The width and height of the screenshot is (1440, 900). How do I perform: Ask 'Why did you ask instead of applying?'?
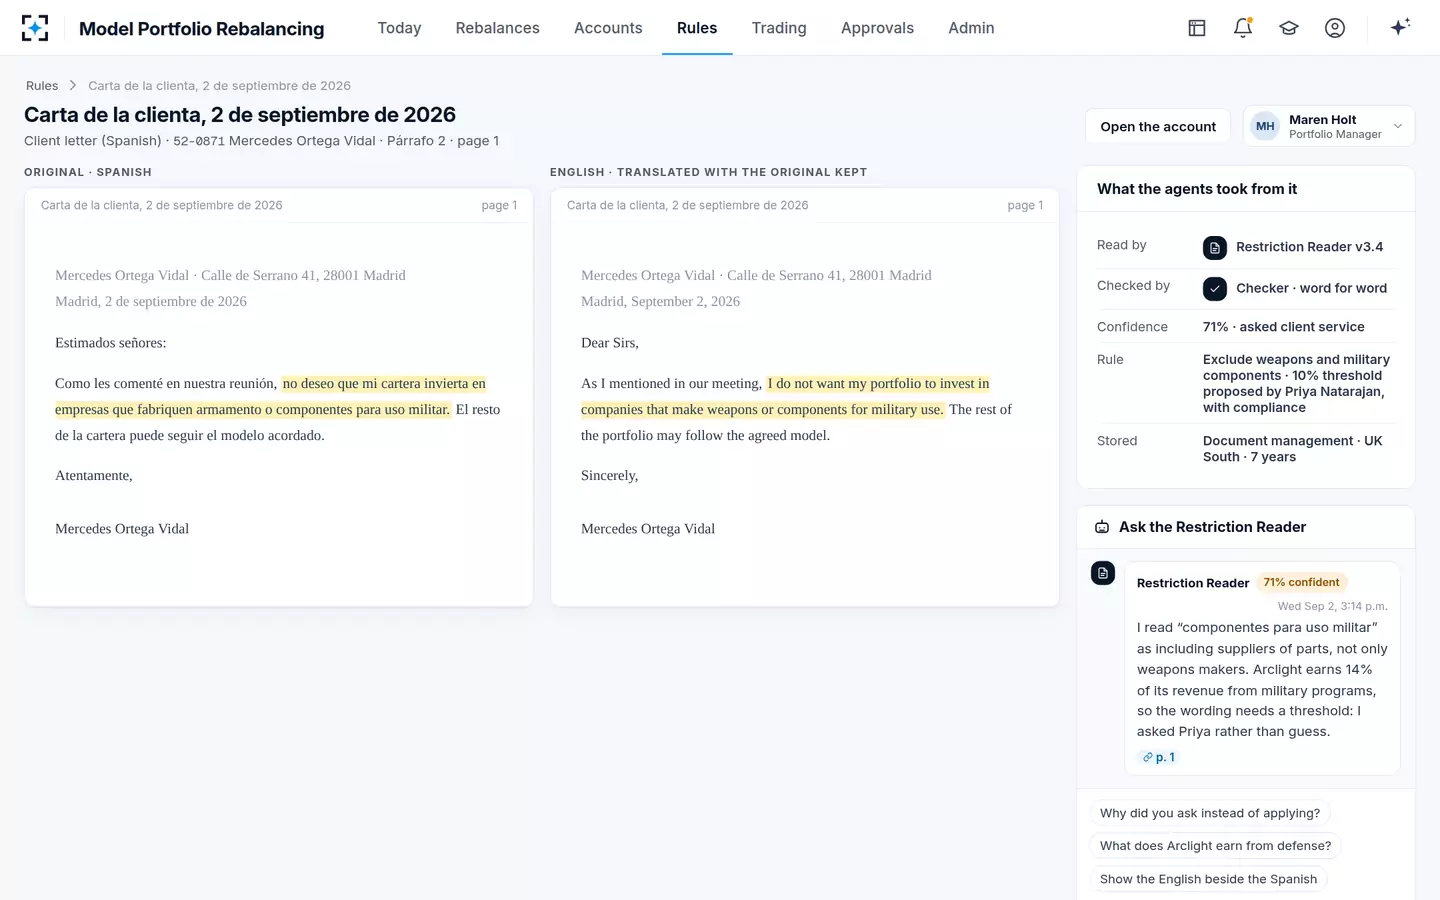[1210, 813]
